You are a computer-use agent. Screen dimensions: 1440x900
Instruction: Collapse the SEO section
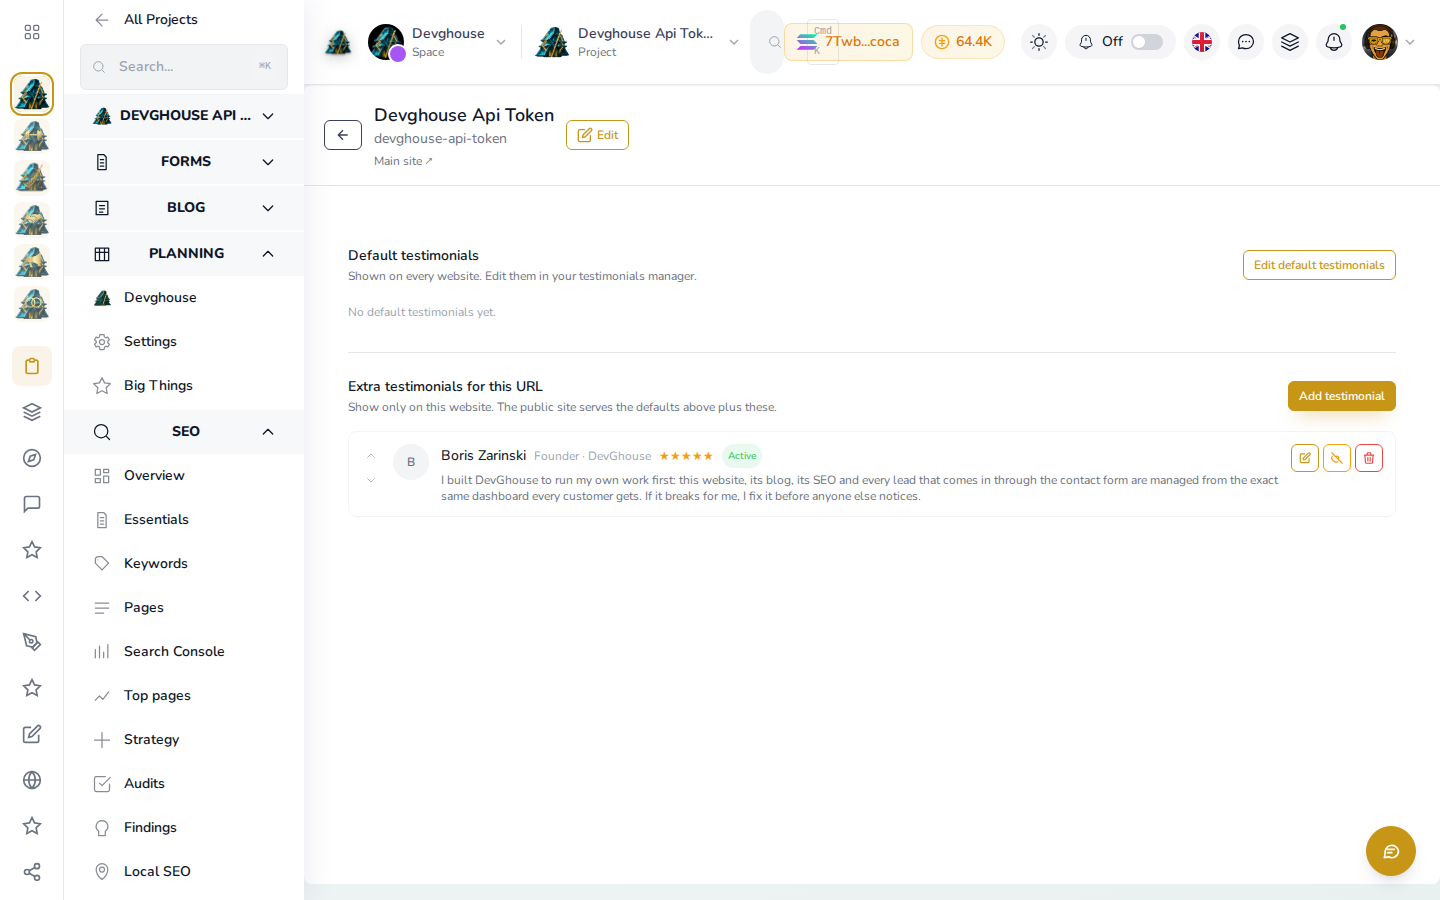pyautogui.click(x=184, y=432)
